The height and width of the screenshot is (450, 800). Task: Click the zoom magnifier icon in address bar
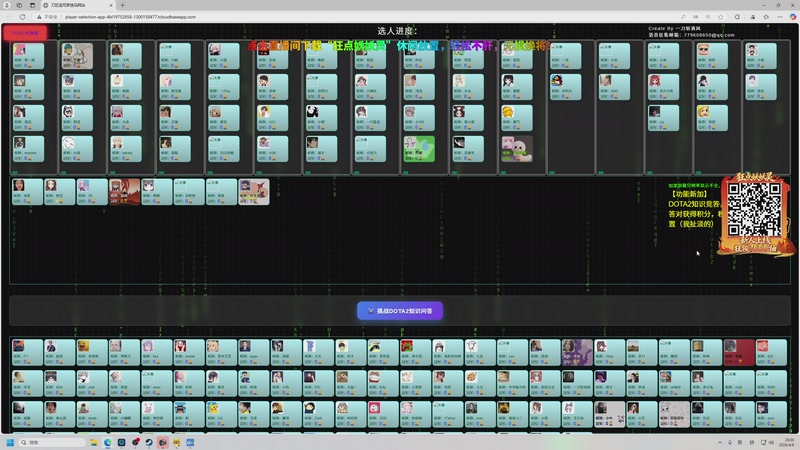pos(708,17)
